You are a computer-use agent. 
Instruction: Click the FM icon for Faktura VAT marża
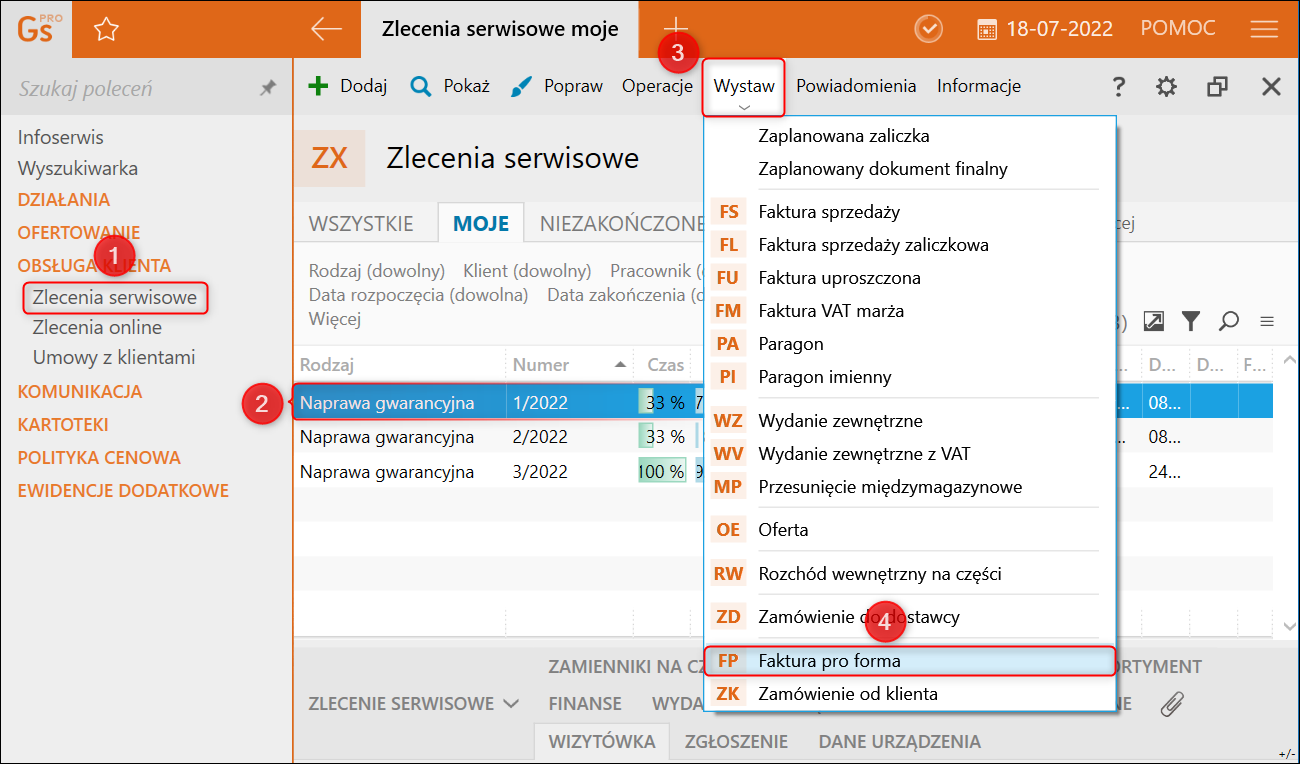click(x=728, y=311)
